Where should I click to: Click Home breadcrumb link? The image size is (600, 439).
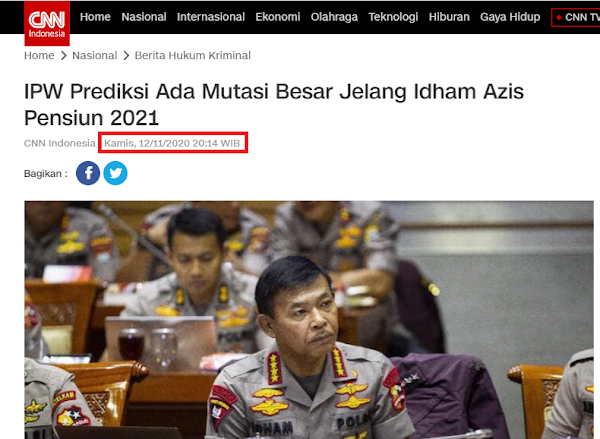(x=39, y=55)
